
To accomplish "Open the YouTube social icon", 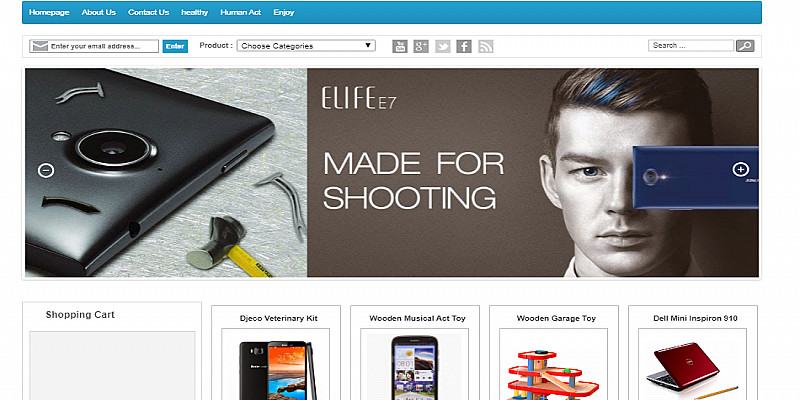I will click(399, 46).
